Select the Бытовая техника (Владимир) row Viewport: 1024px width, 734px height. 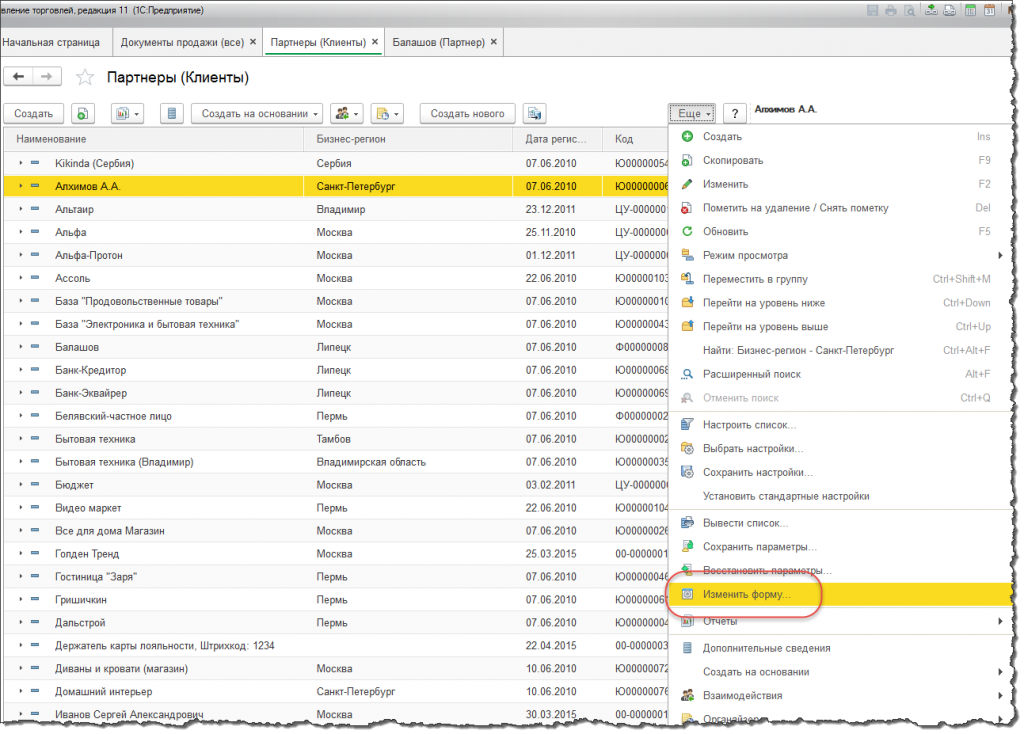point(336,462)
